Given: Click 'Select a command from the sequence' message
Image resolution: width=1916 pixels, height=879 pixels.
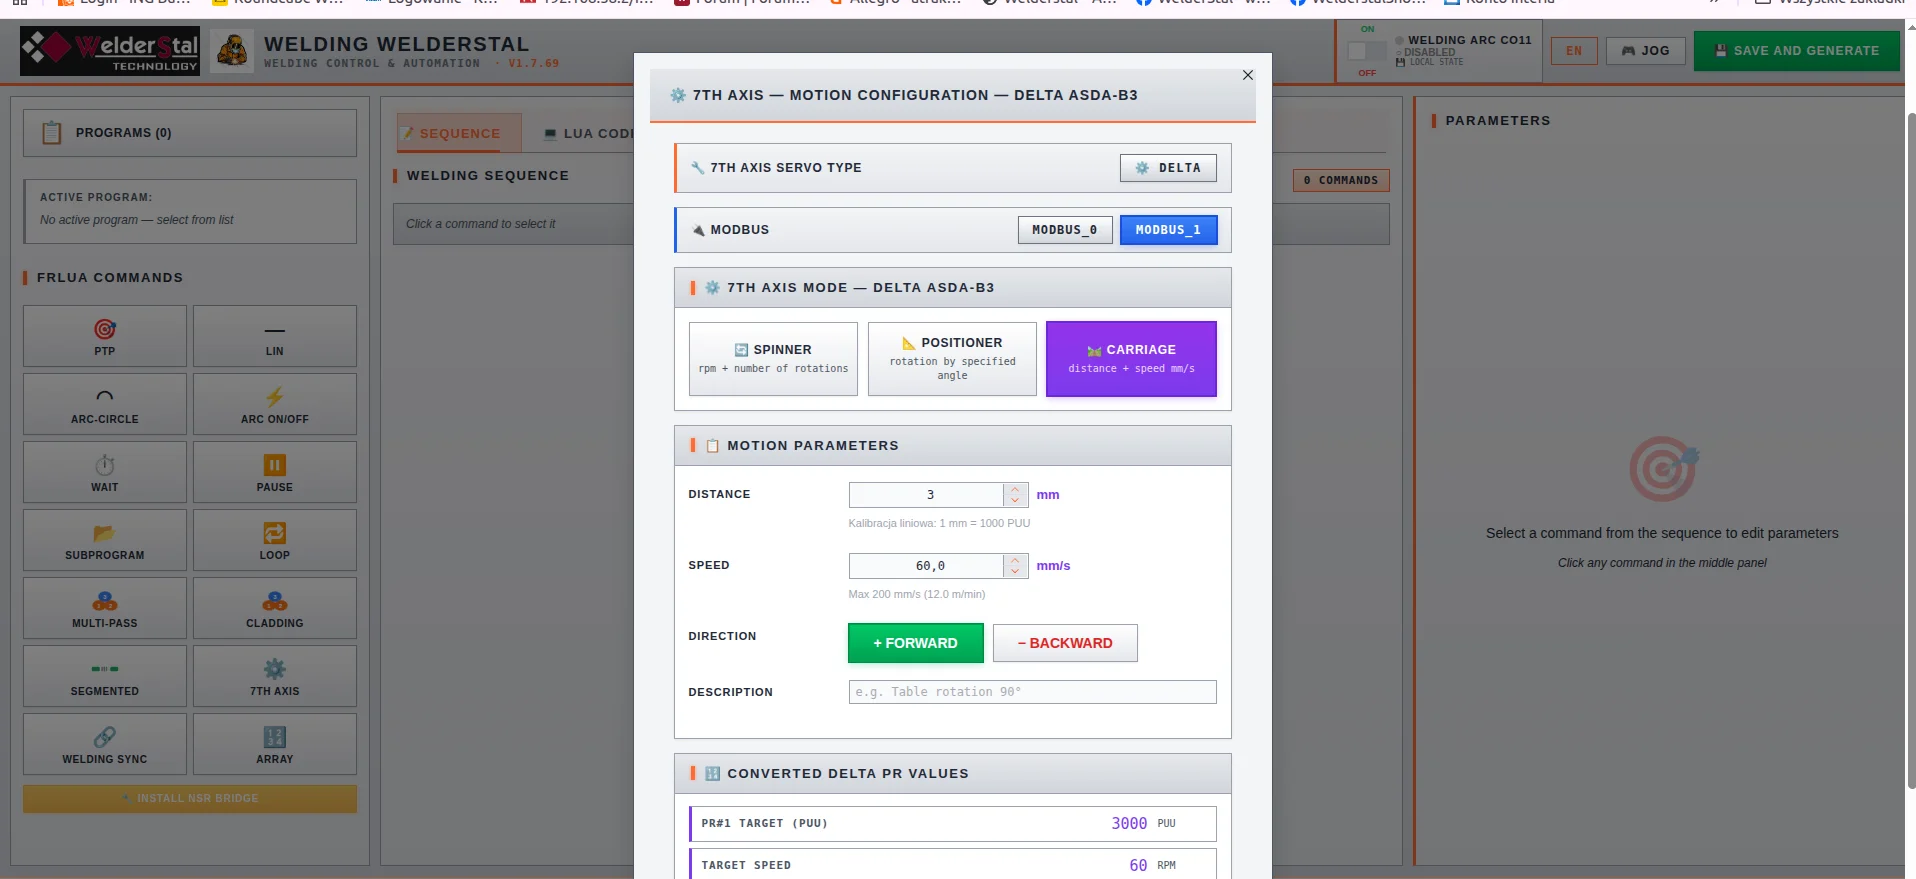Looking at the screenshot, I should 1662,533.
